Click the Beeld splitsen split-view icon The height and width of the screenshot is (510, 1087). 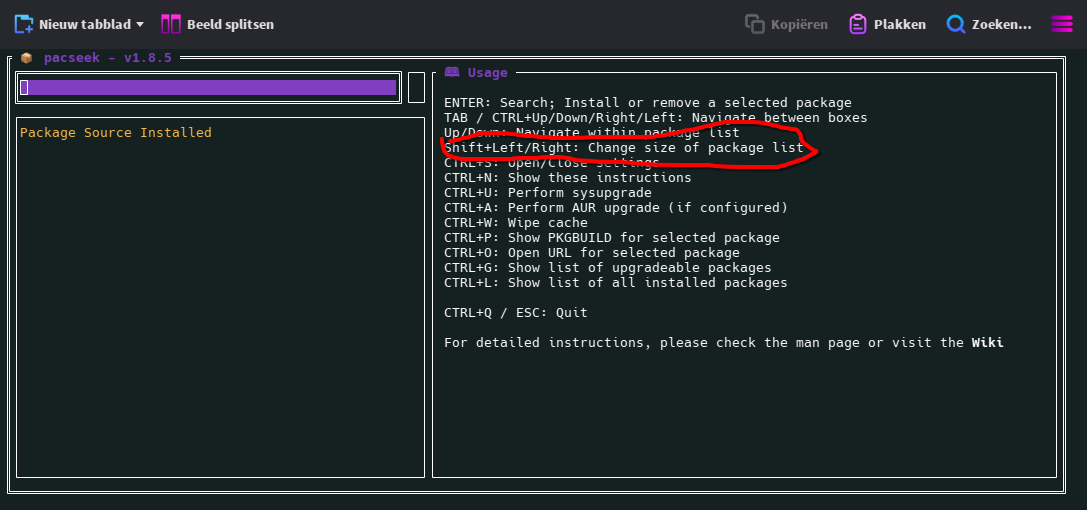tap(171, 24)
